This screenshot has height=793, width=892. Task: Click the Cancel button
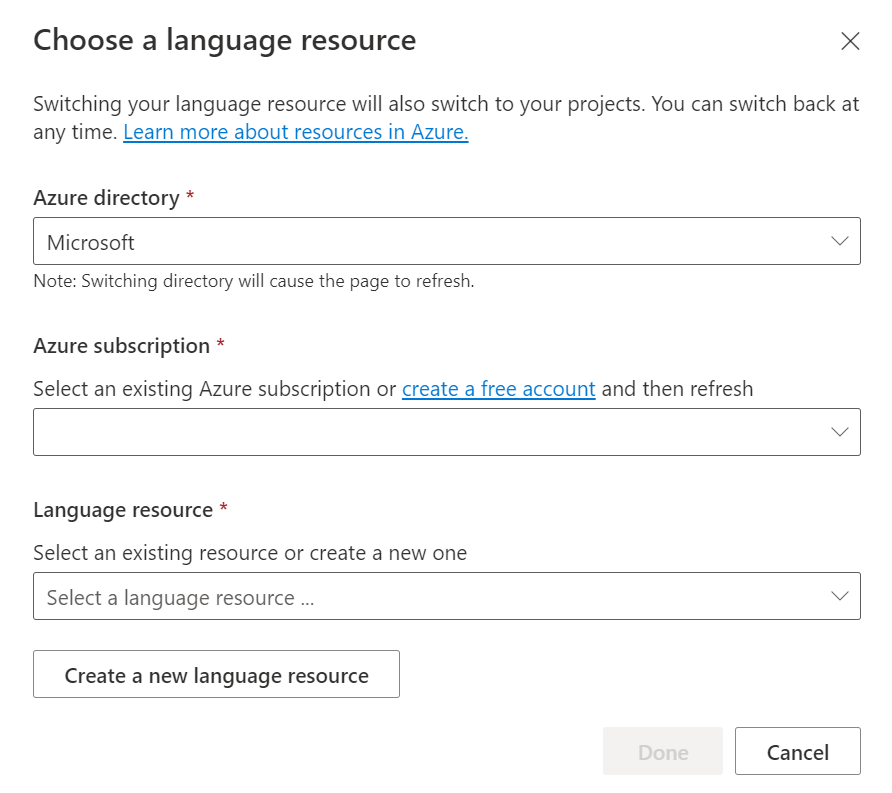(797, 751)
